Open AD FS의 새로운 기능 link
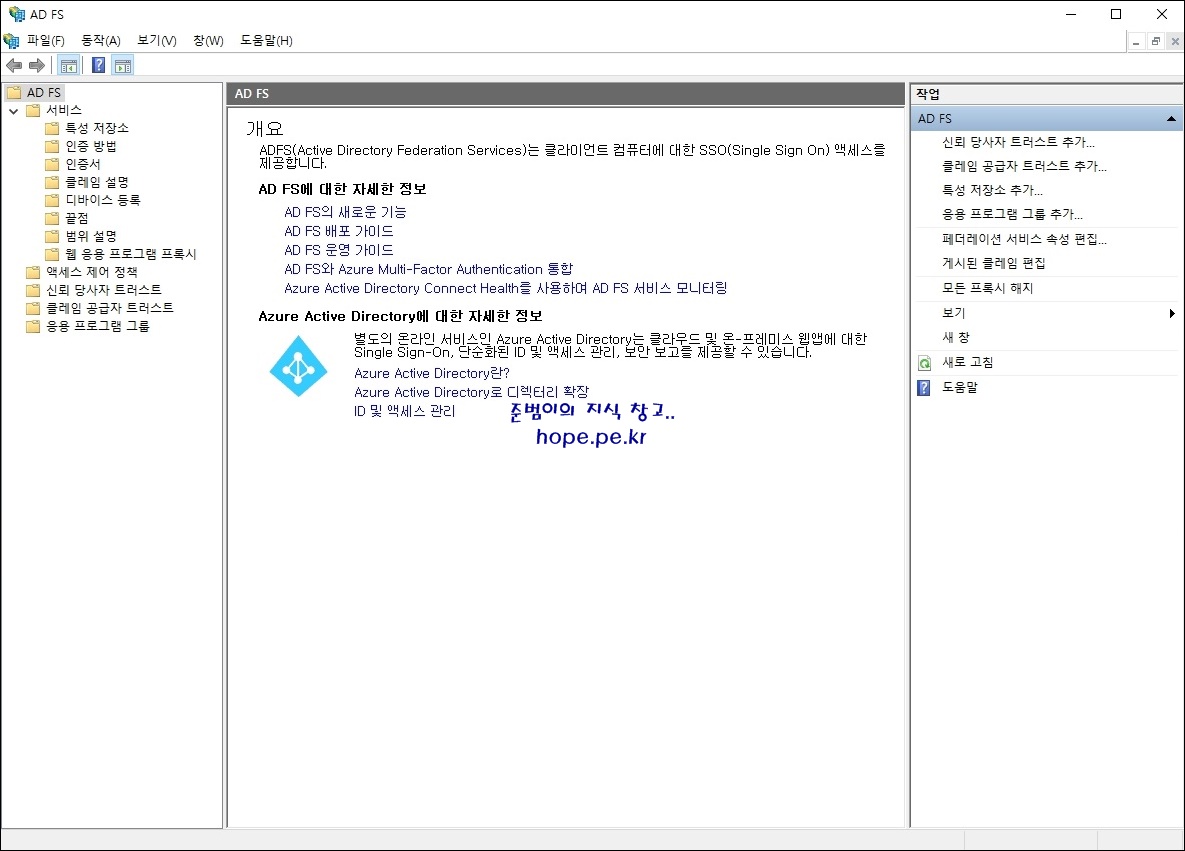 pos(345,212)
